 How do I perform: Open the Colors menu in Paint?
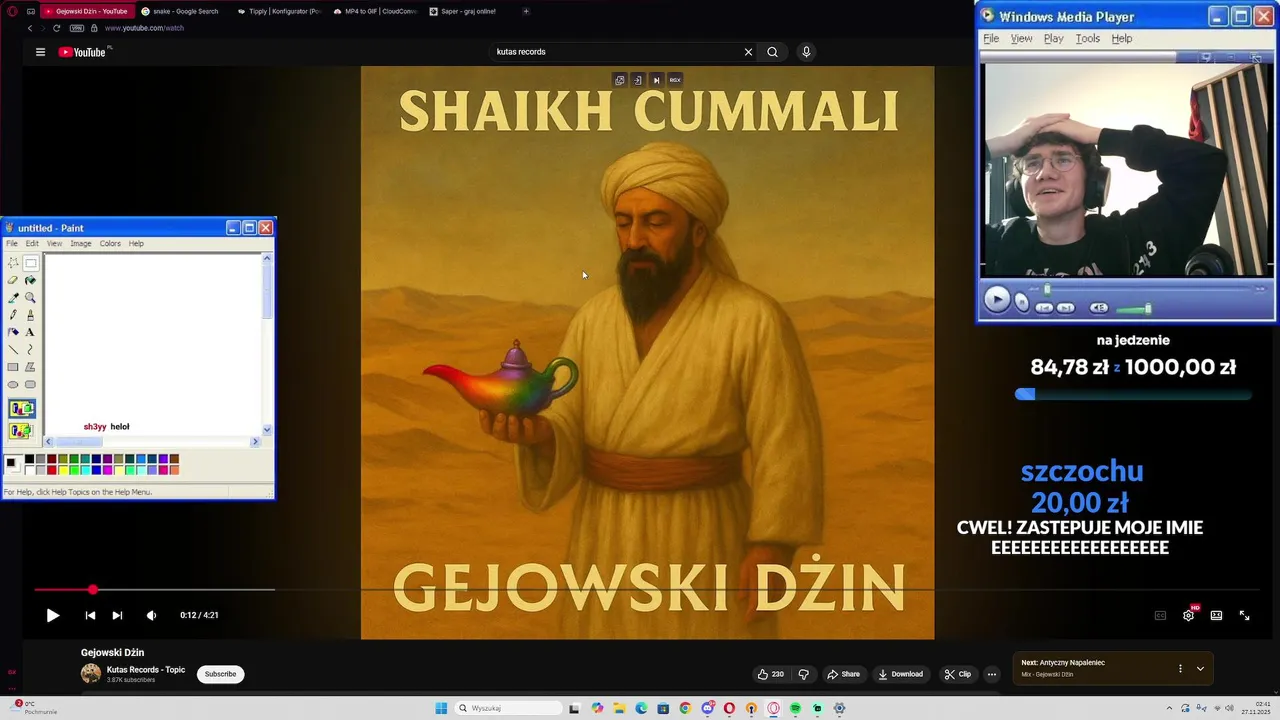110,243
